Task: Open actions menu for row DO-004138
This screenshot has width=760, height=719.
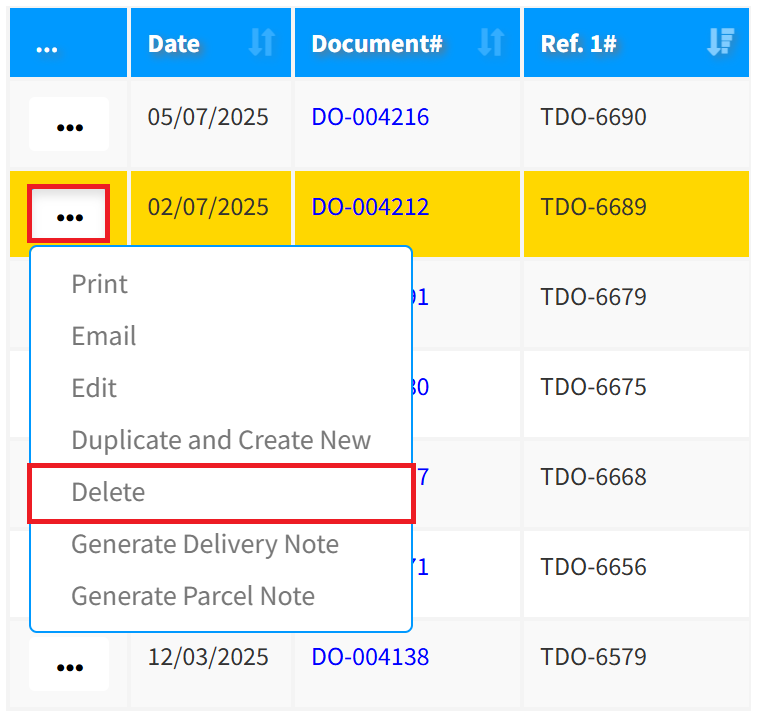Action: (x=69, y=665)
